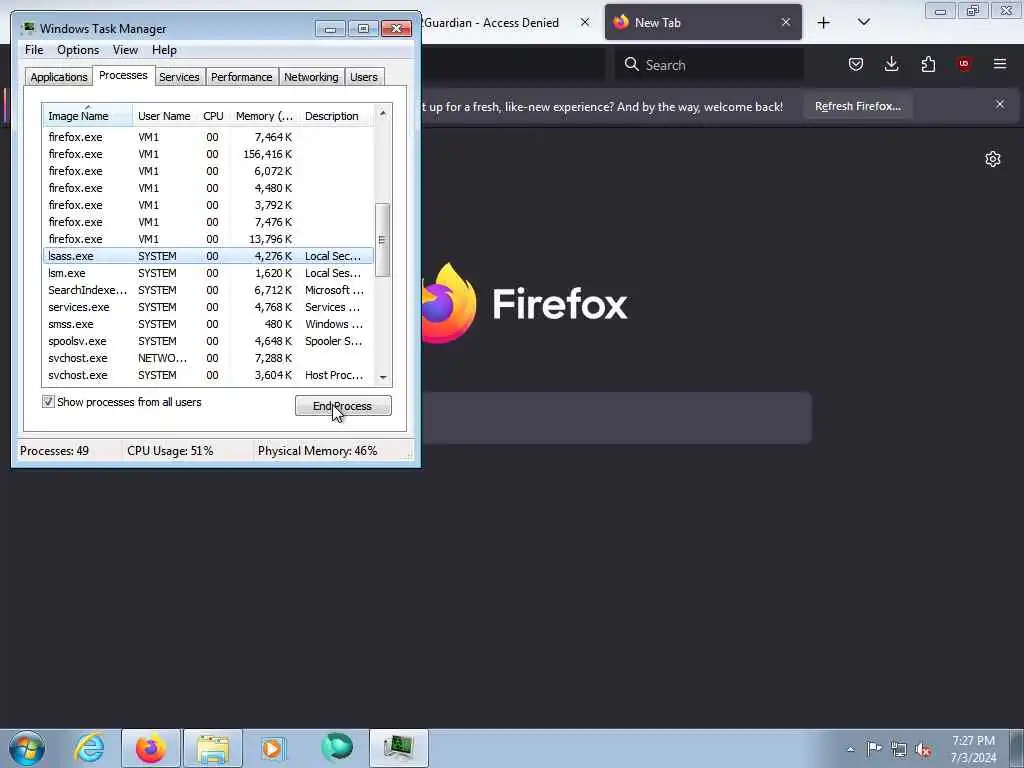1024x768 pixels.
Task: Close the Guardian Access Denied tab
Action: click(x=585, y=22)
